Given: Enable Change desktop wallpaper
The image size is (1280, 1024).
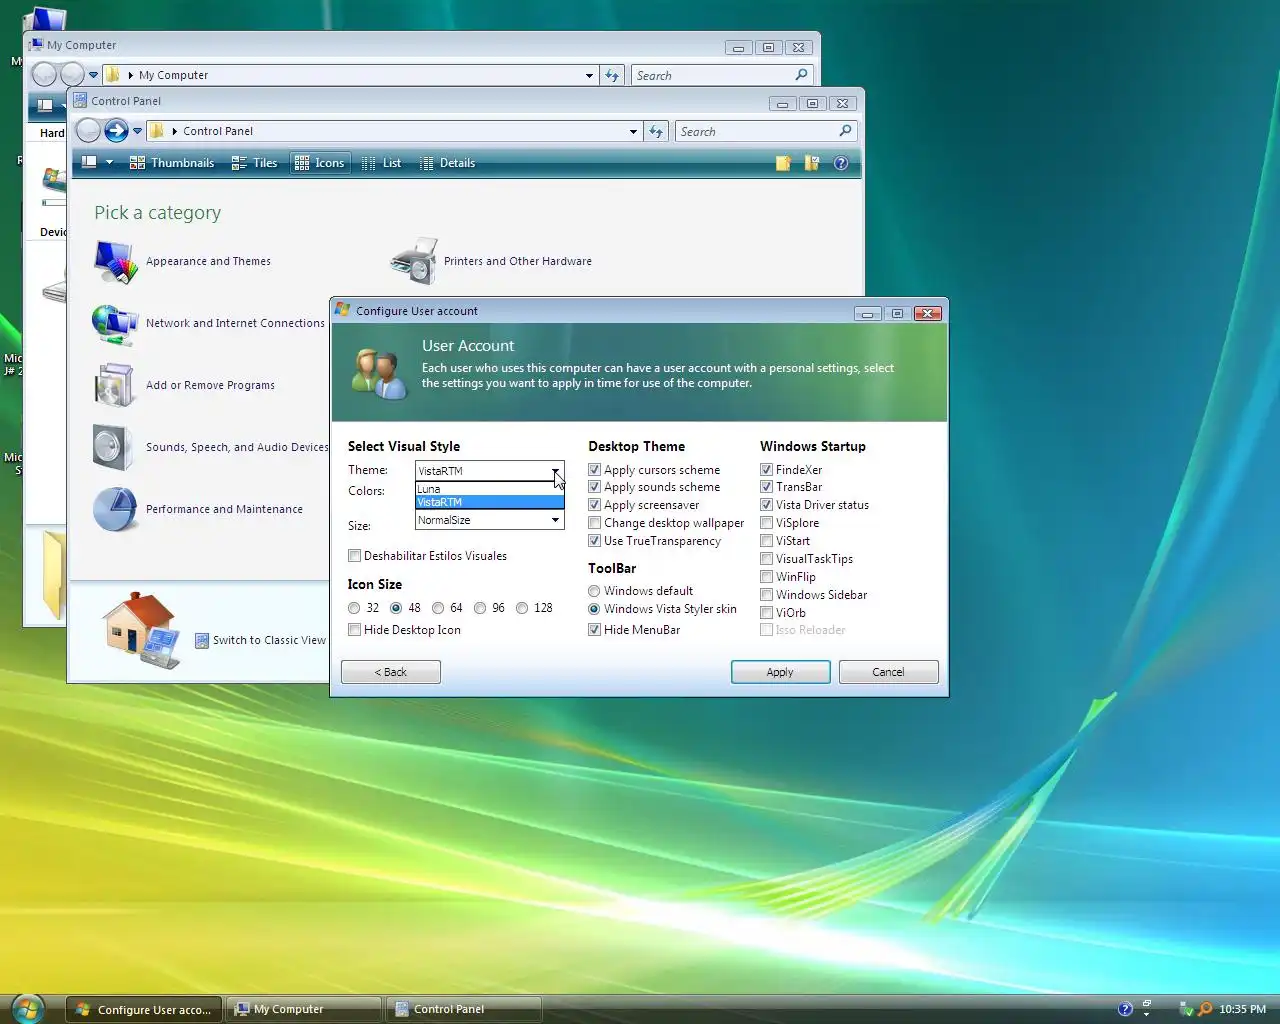Looking at the screenshot, I should [594, 523].
